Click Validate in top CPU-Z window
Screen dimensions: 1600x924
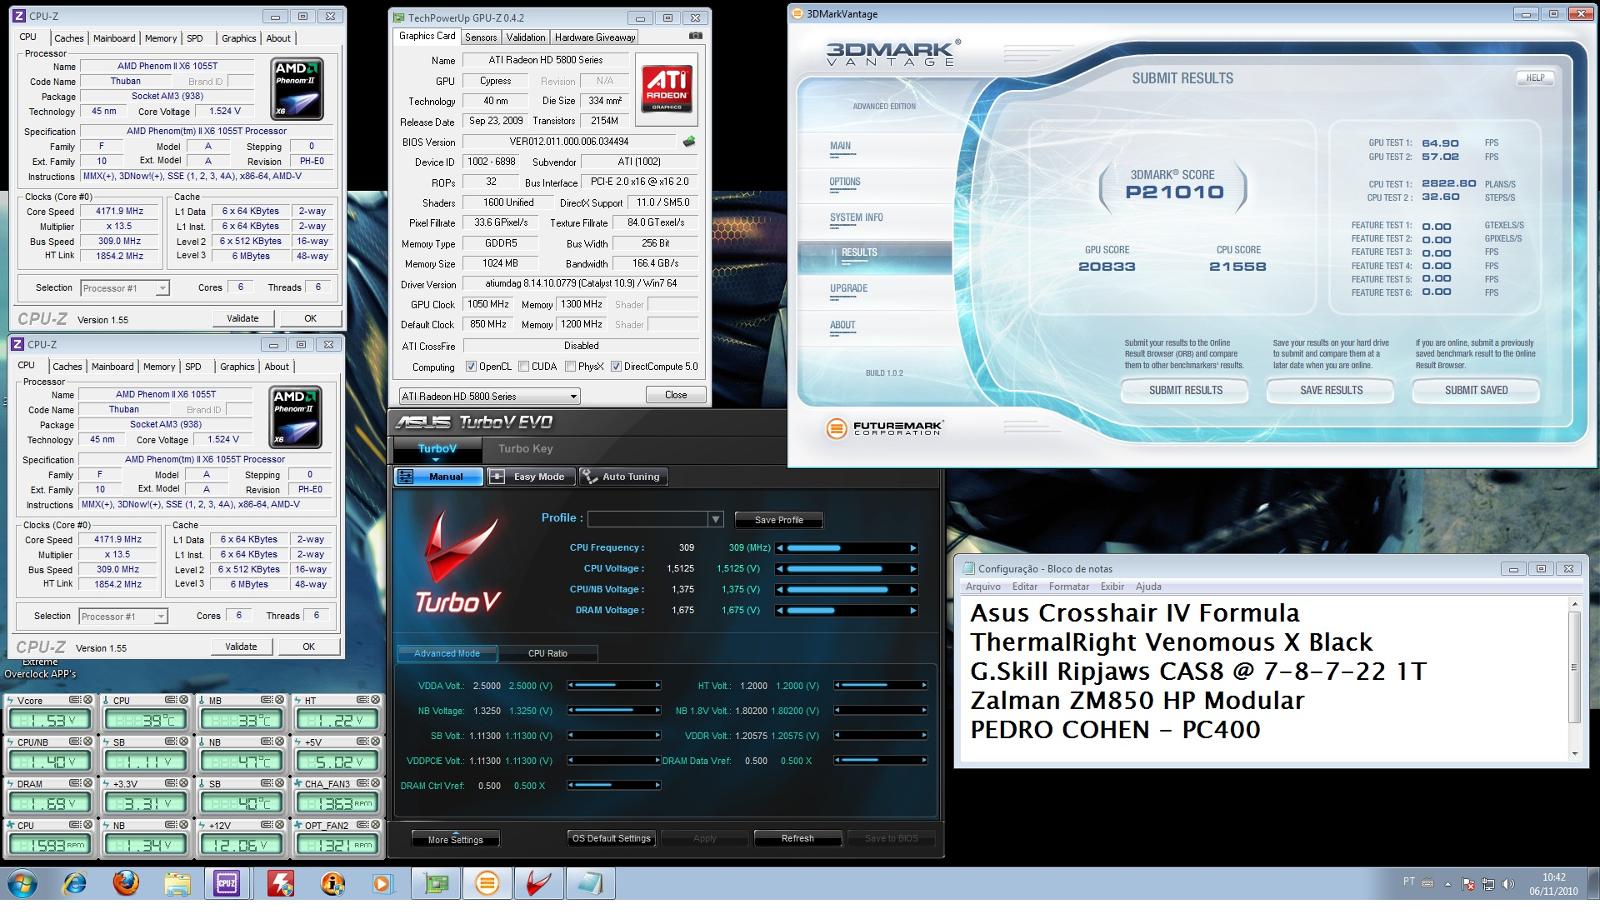pyautogui.click(x=243, y=318)
